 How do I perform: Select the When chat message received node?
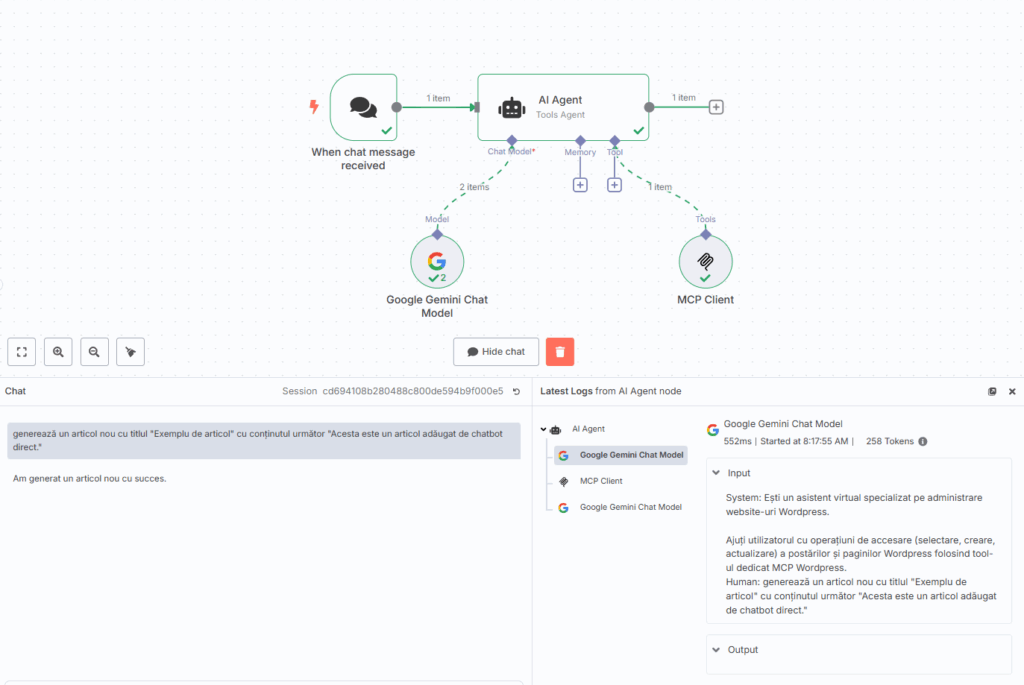(364, 107)
